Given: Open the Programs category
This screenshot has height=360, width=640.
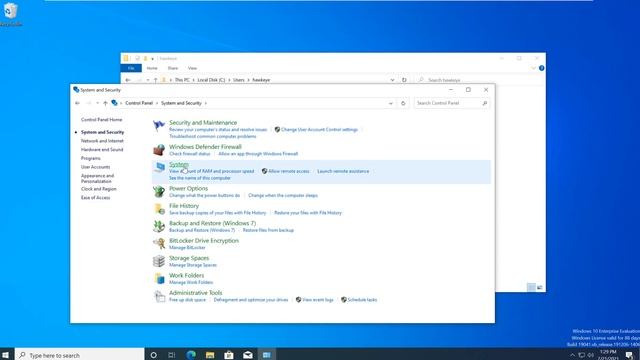Looking at the screenshot, I should (91, 158).
